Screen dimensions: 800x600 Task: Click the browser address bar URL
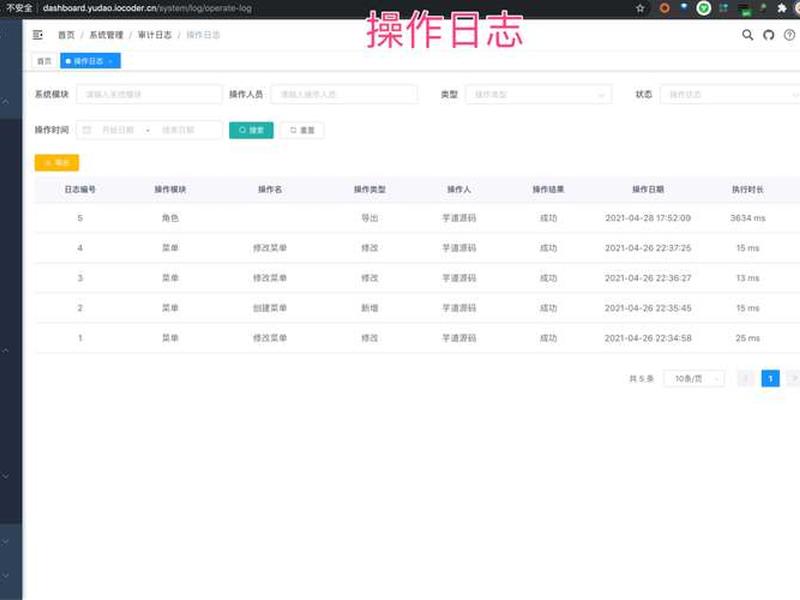[147, 8]
